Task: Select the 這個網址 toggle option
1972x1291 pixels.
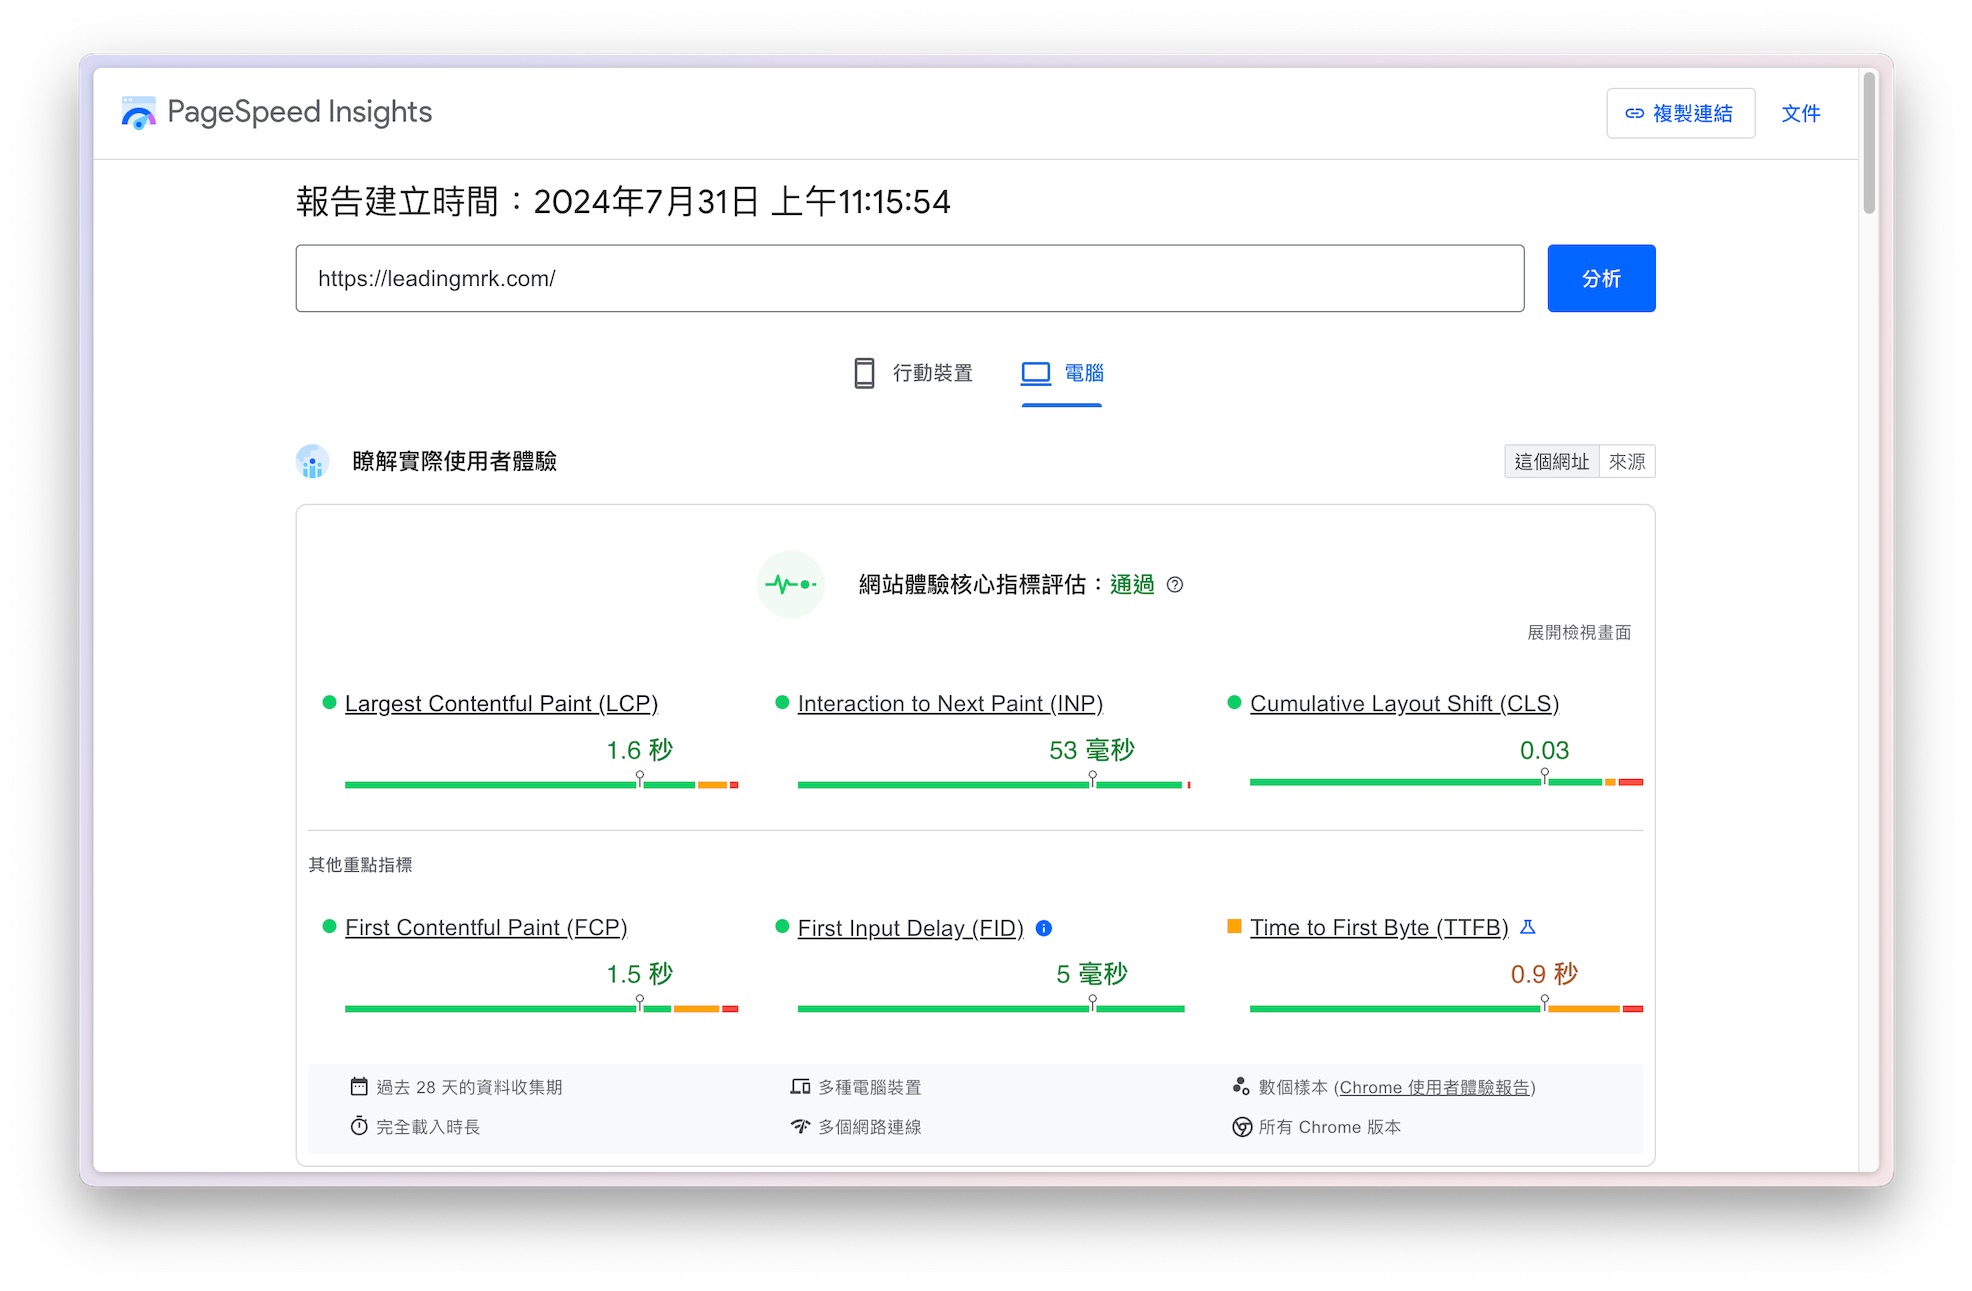Action: point(1551,461)
